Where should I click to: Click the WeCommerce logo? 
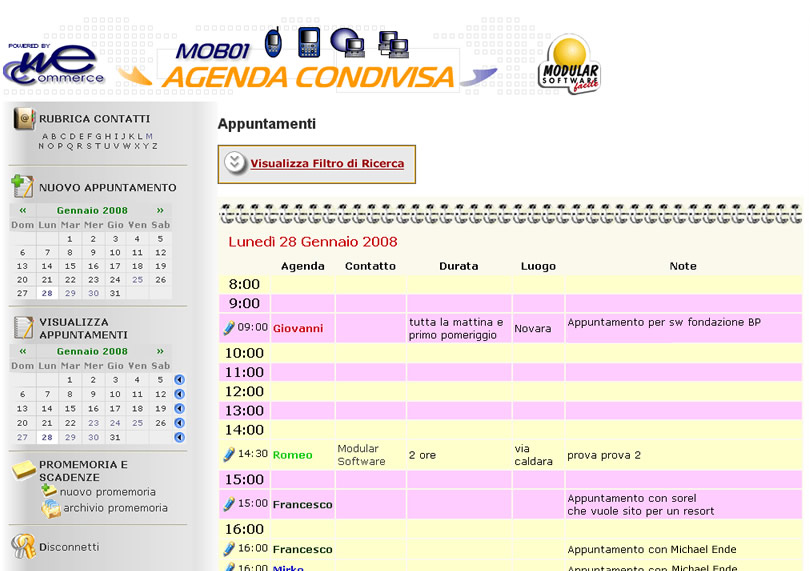point(54,65)
